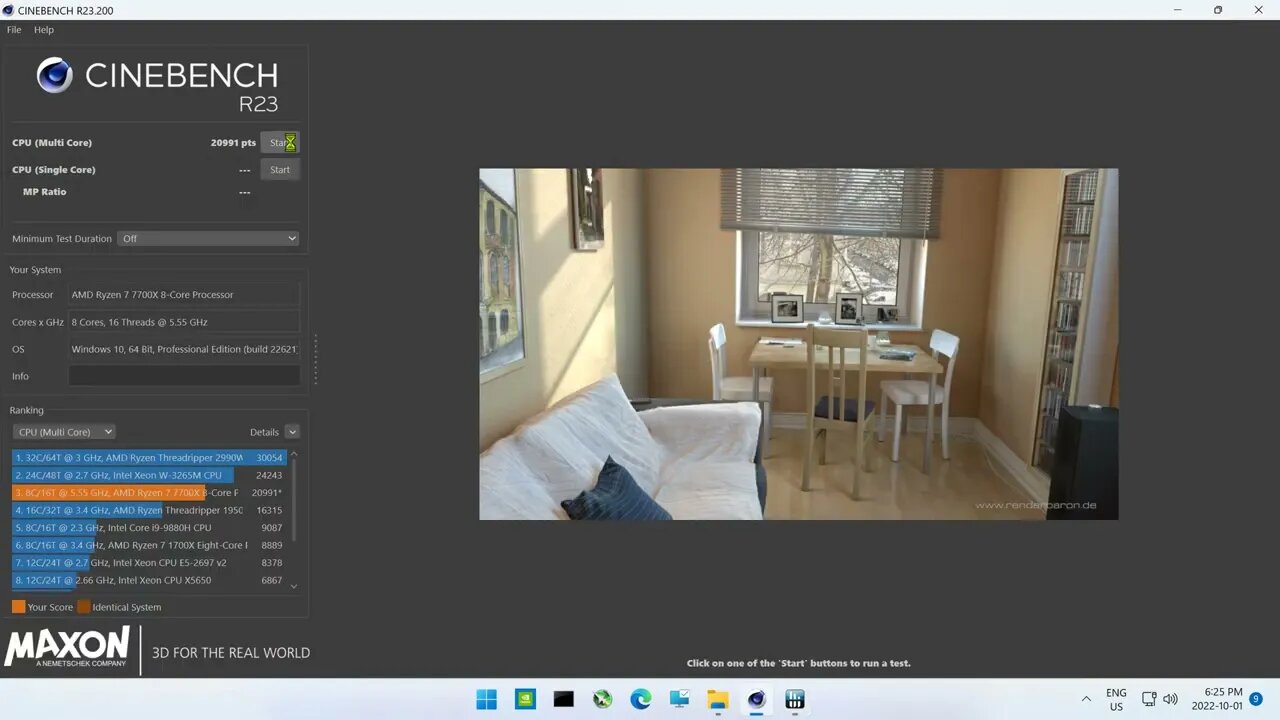The height and width of the screenshot is (720, 1280).
Task: Click the ranking list scroll up arrow
Action: point(294,455)
